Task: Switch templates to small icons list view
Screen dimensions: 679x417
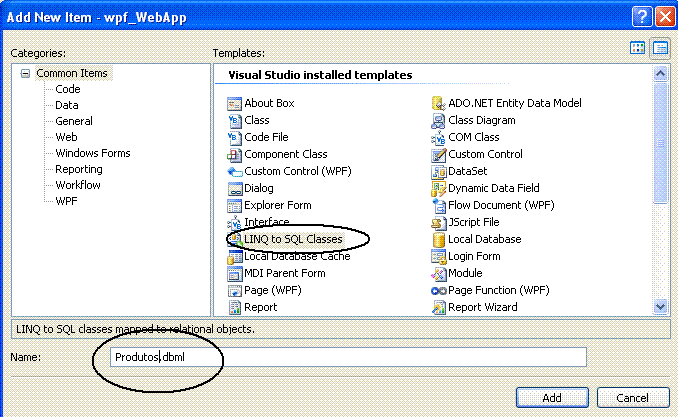Action: click(660, 48)
